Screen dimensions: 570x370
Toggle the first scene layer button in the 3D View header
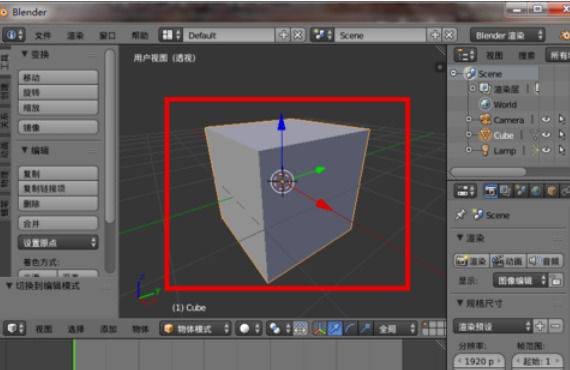pos(425,325)
